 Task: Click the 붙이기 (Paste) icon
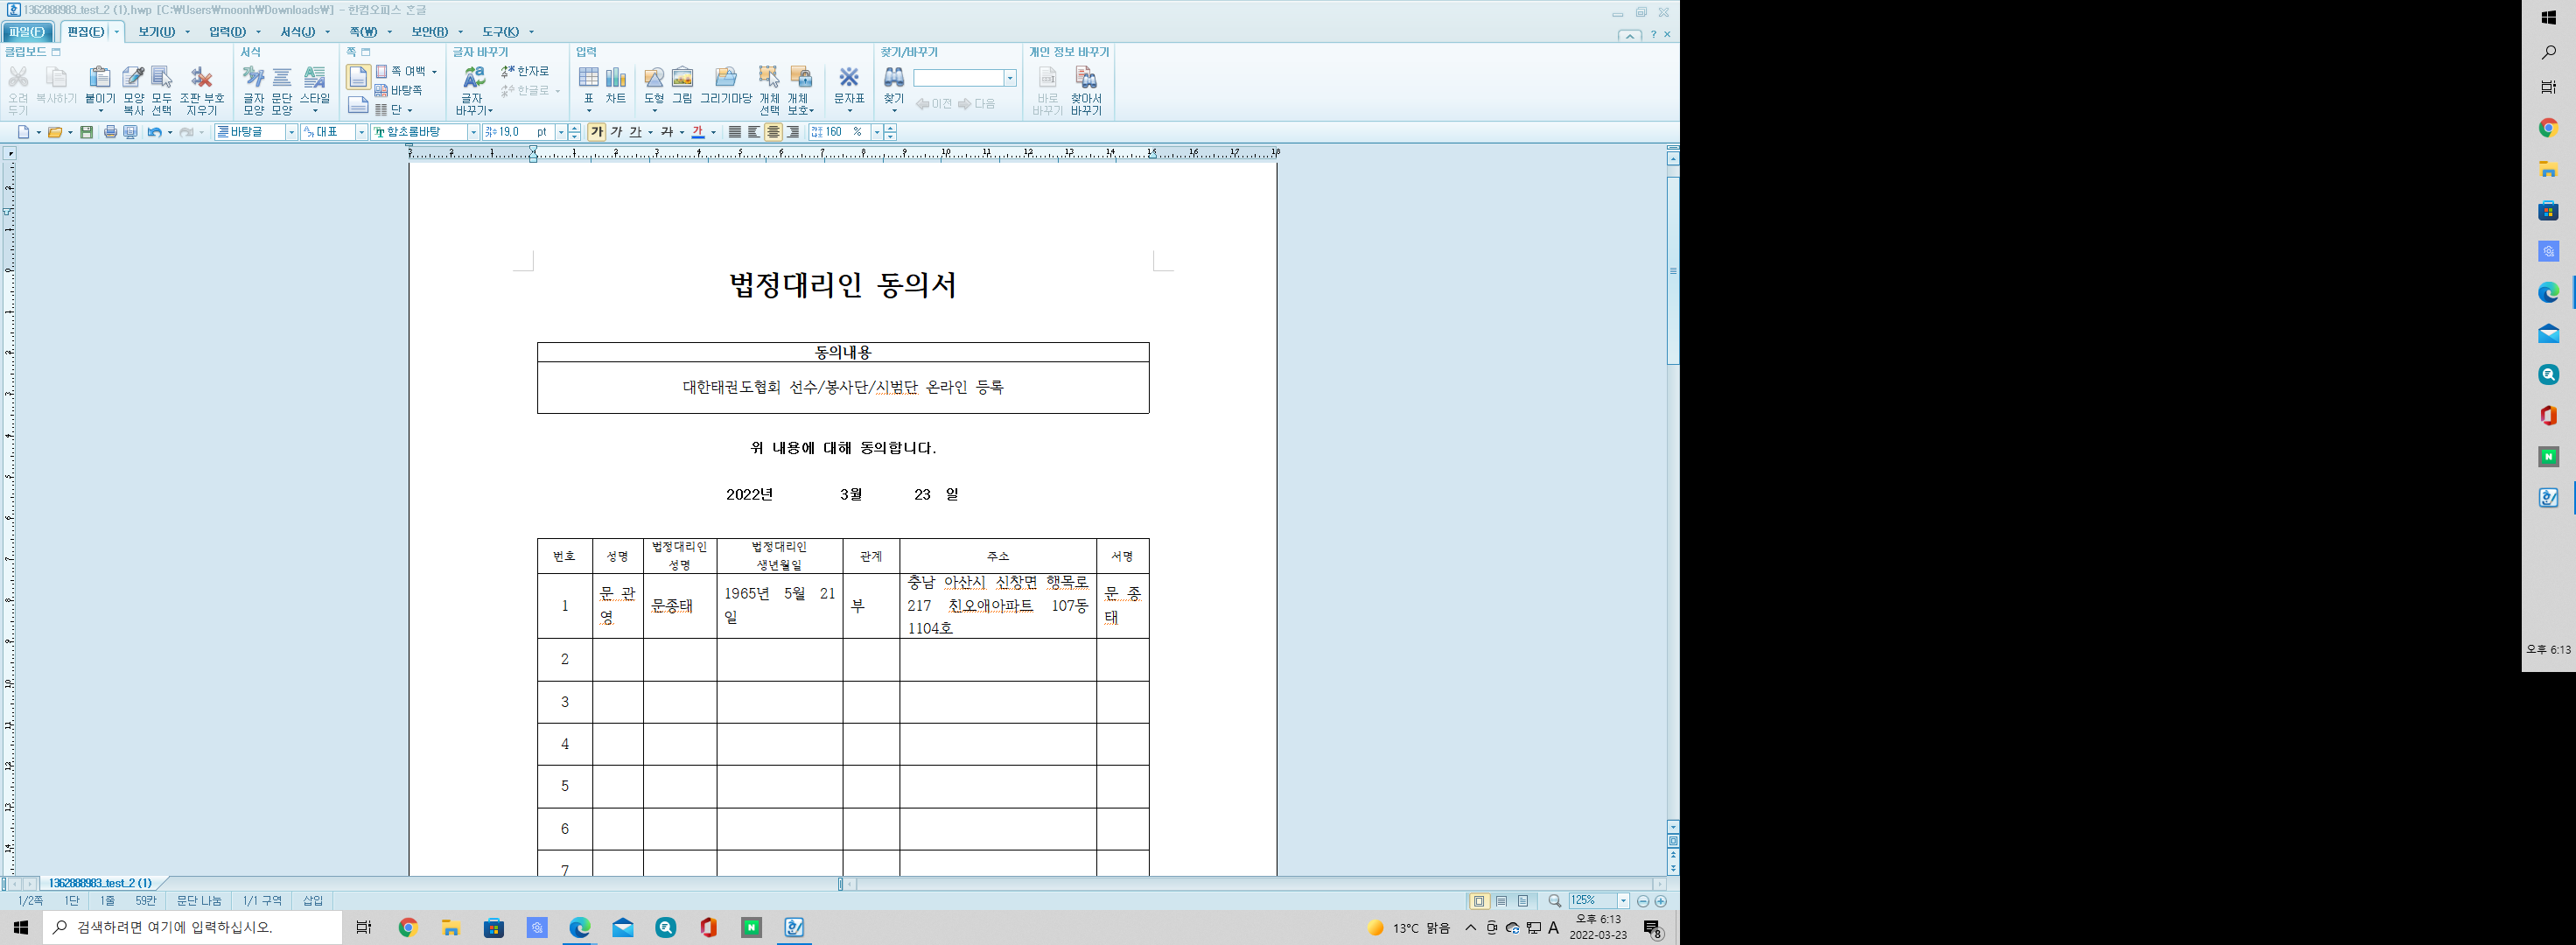point(99,78)
